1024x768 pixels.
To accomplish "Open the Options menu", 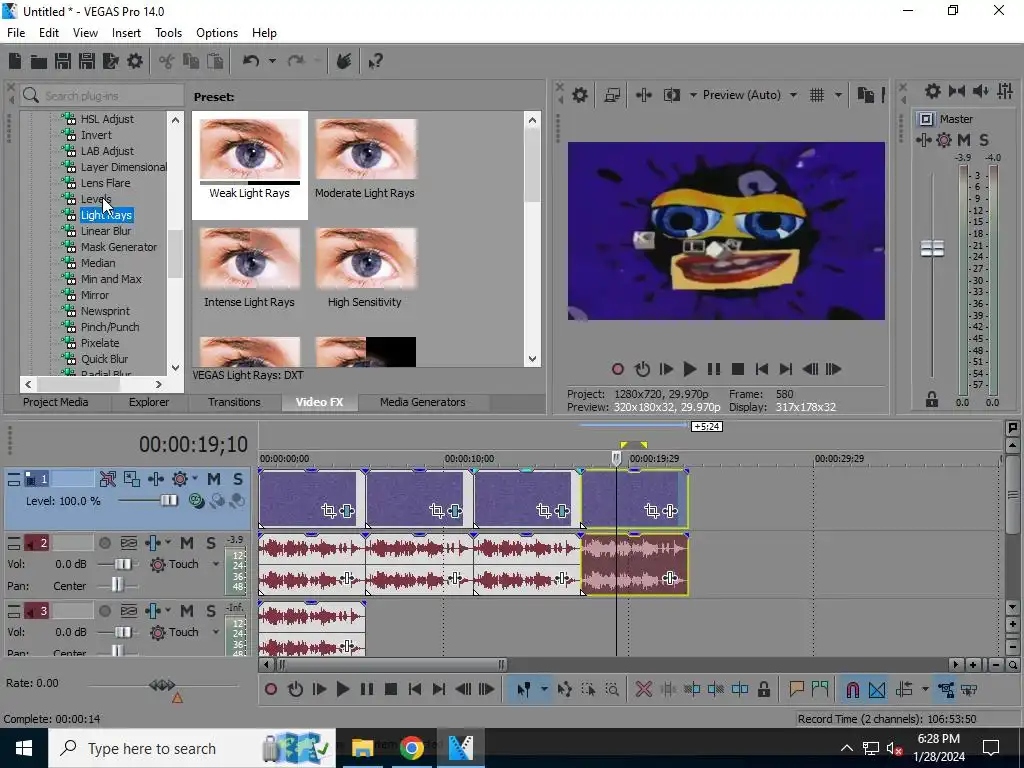I will 217,33.
